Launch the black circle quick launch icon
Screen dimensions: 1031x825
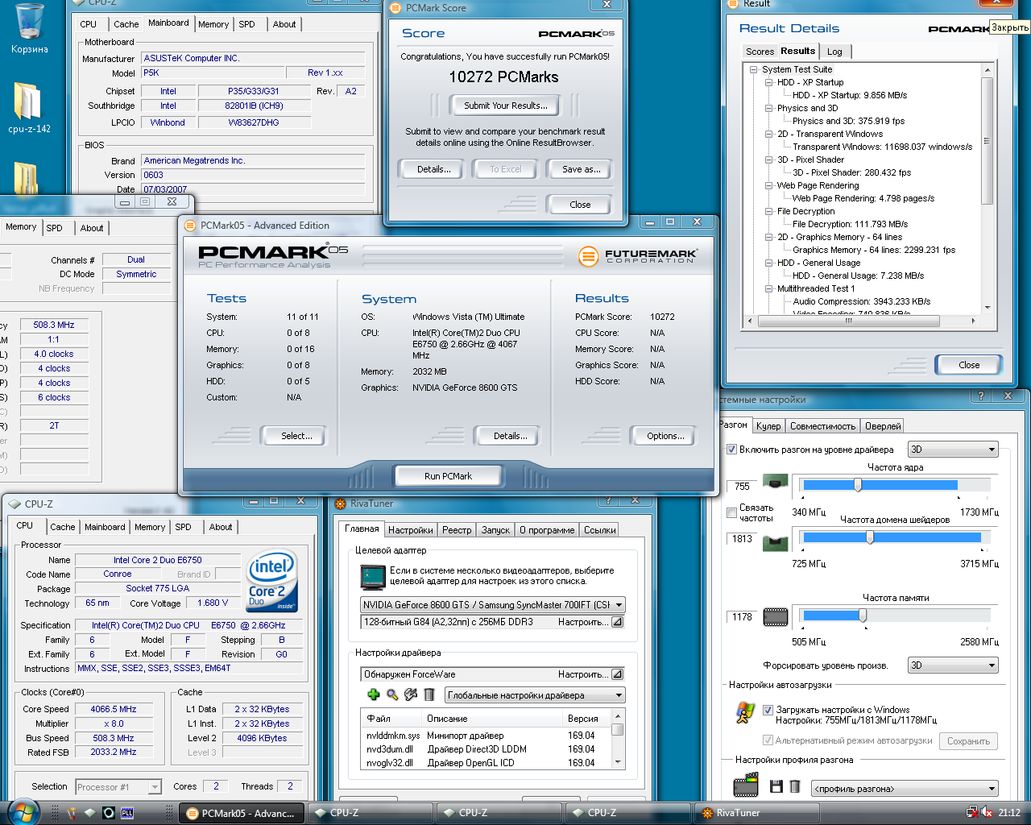point(108,813)
